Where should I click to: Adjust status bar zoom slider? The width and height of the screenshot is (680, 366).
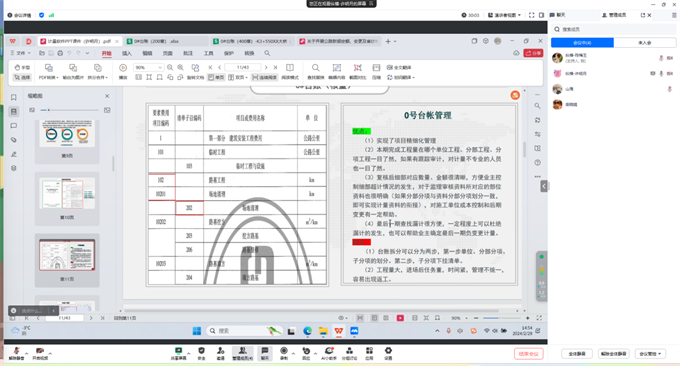[502, 318]
